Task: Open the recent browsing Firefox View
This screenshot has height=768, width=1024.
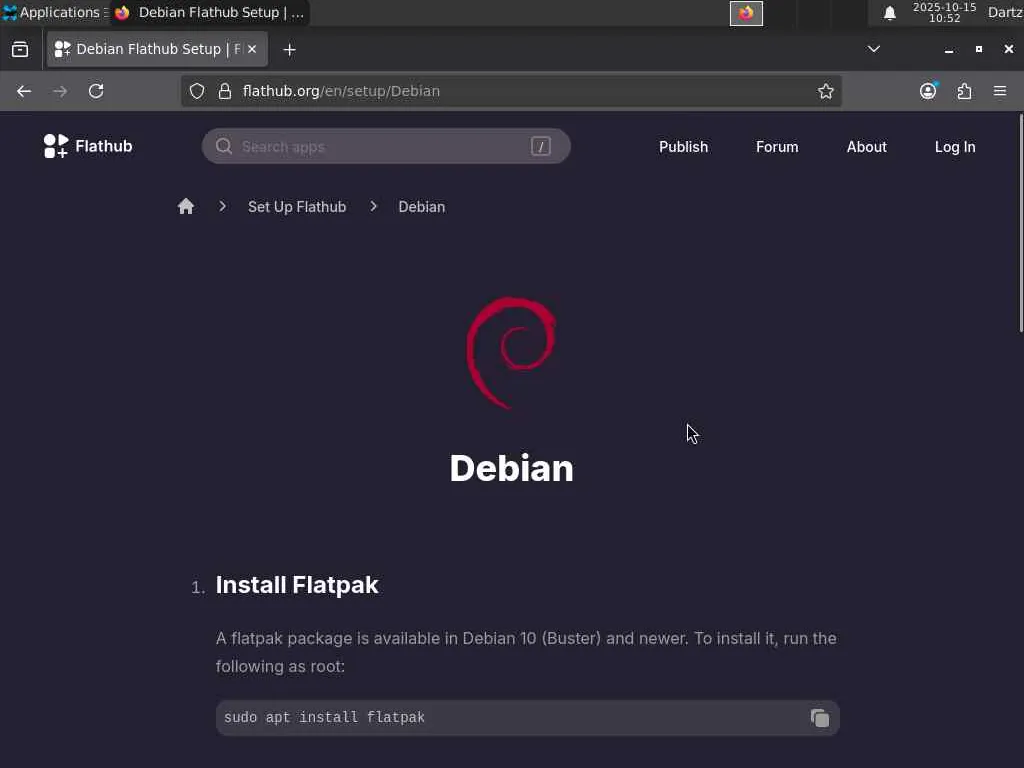Action: pyautogui.click(x=20, y=49)
